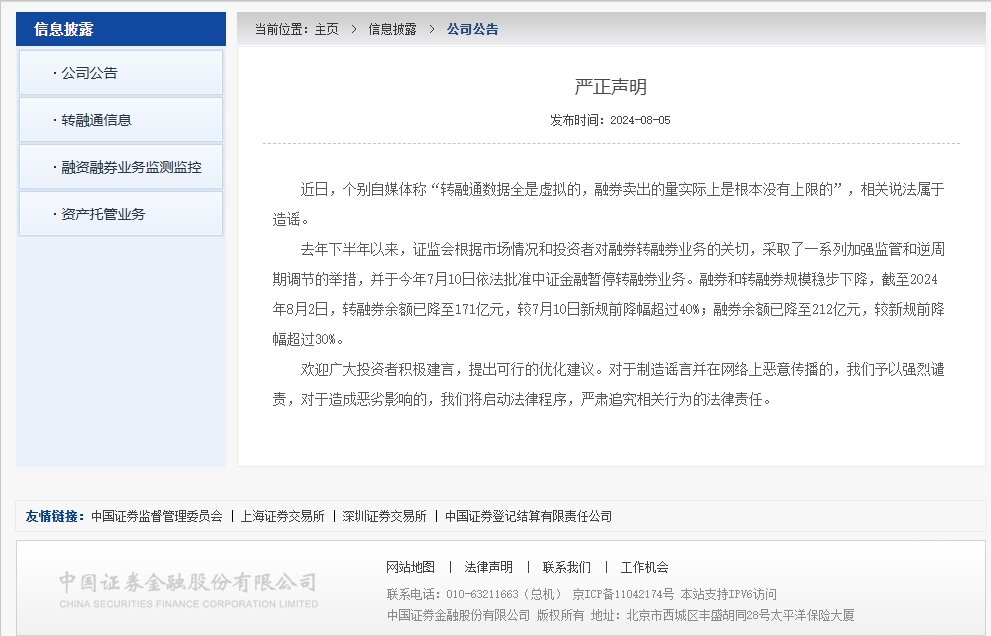Click 公司公告 in the breadcrumb path

tap(472, 29)
